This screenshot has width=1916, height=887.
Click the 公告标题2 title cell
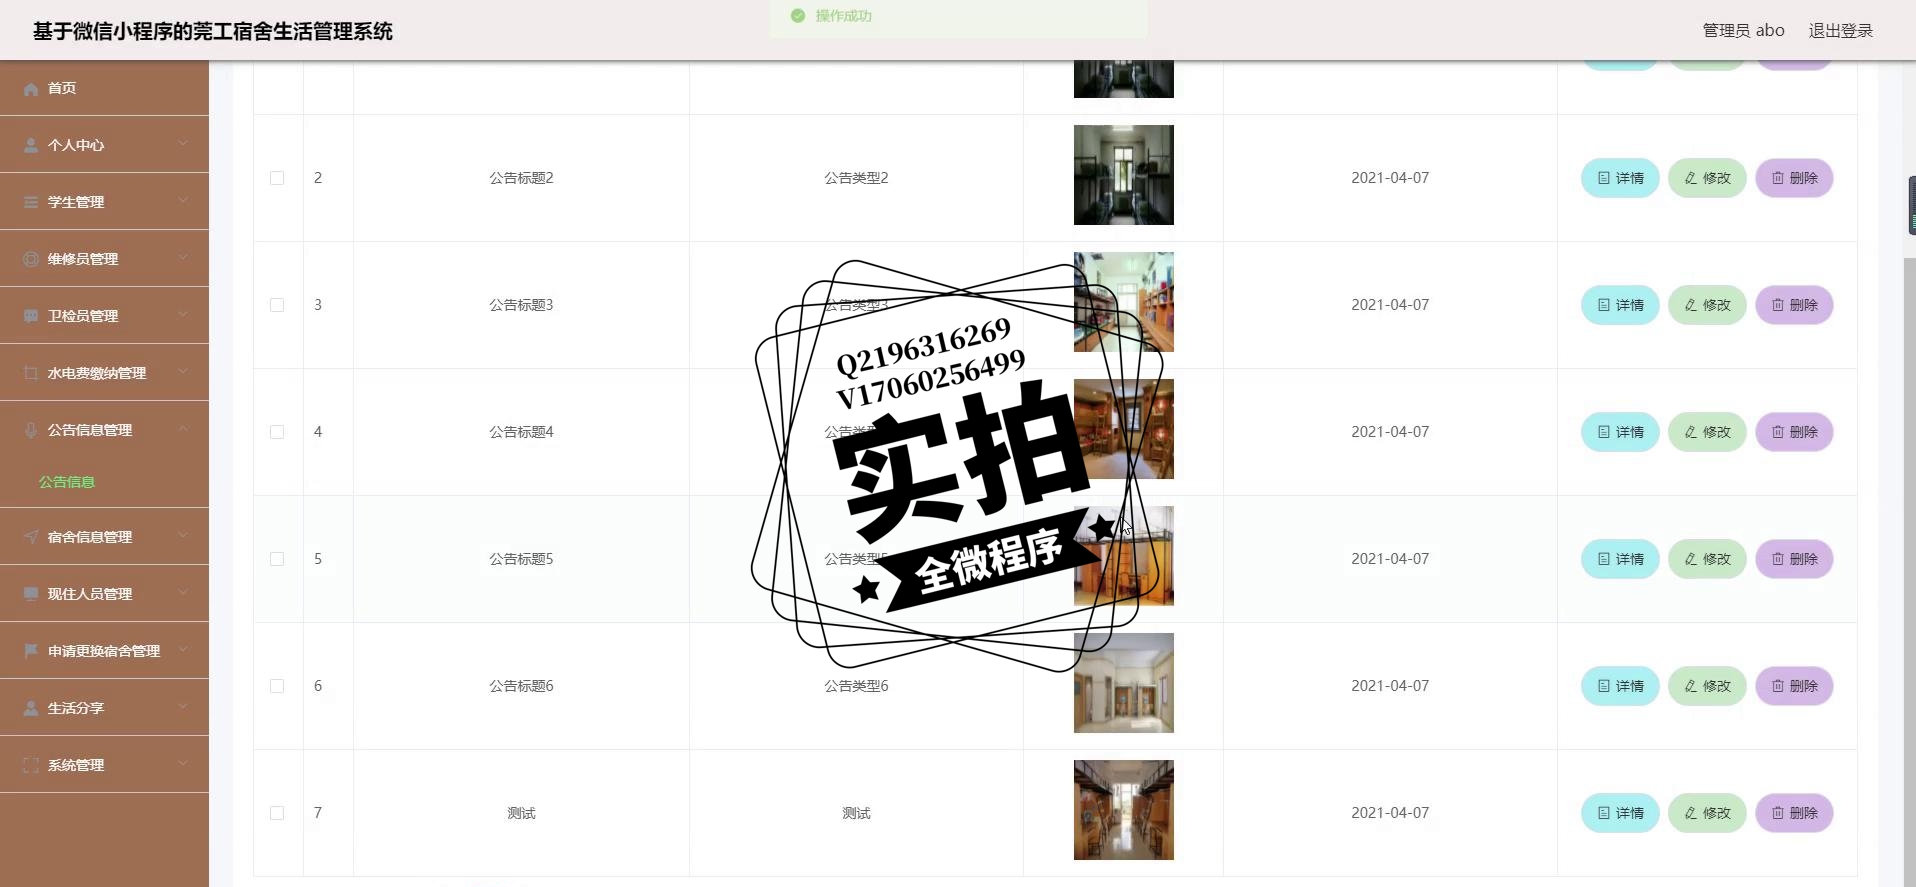[521, 178]
